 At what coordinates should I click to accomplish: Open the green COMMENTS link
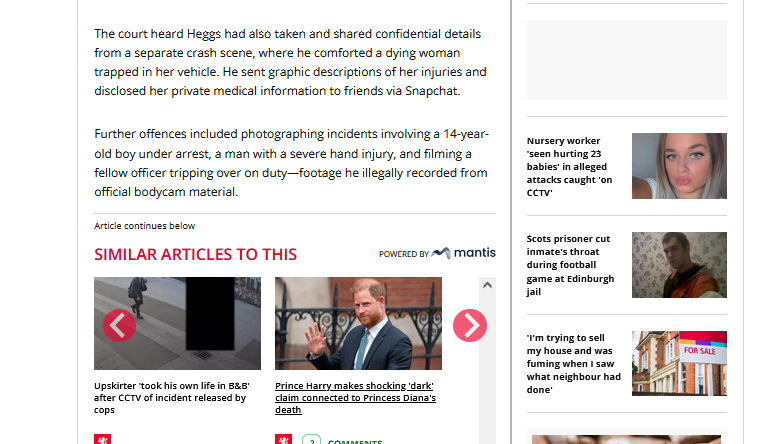point(355,442)
